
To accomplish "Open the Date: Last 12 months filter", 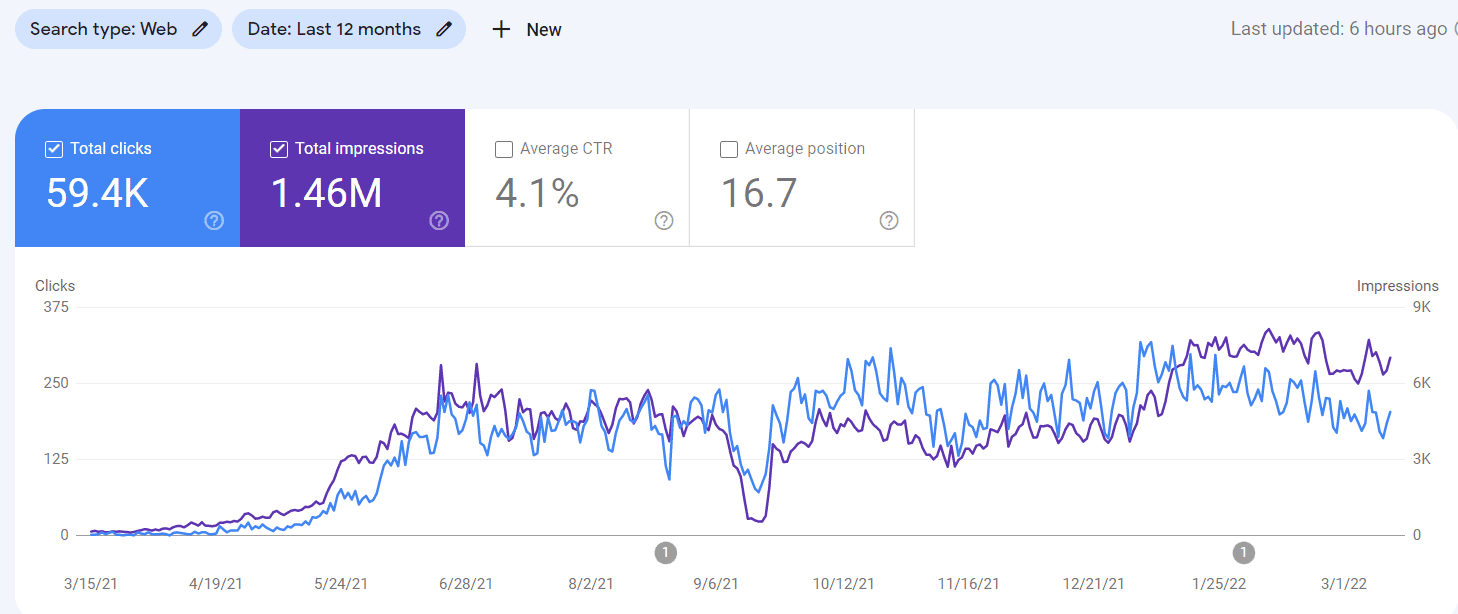I will tap(334, 29).
